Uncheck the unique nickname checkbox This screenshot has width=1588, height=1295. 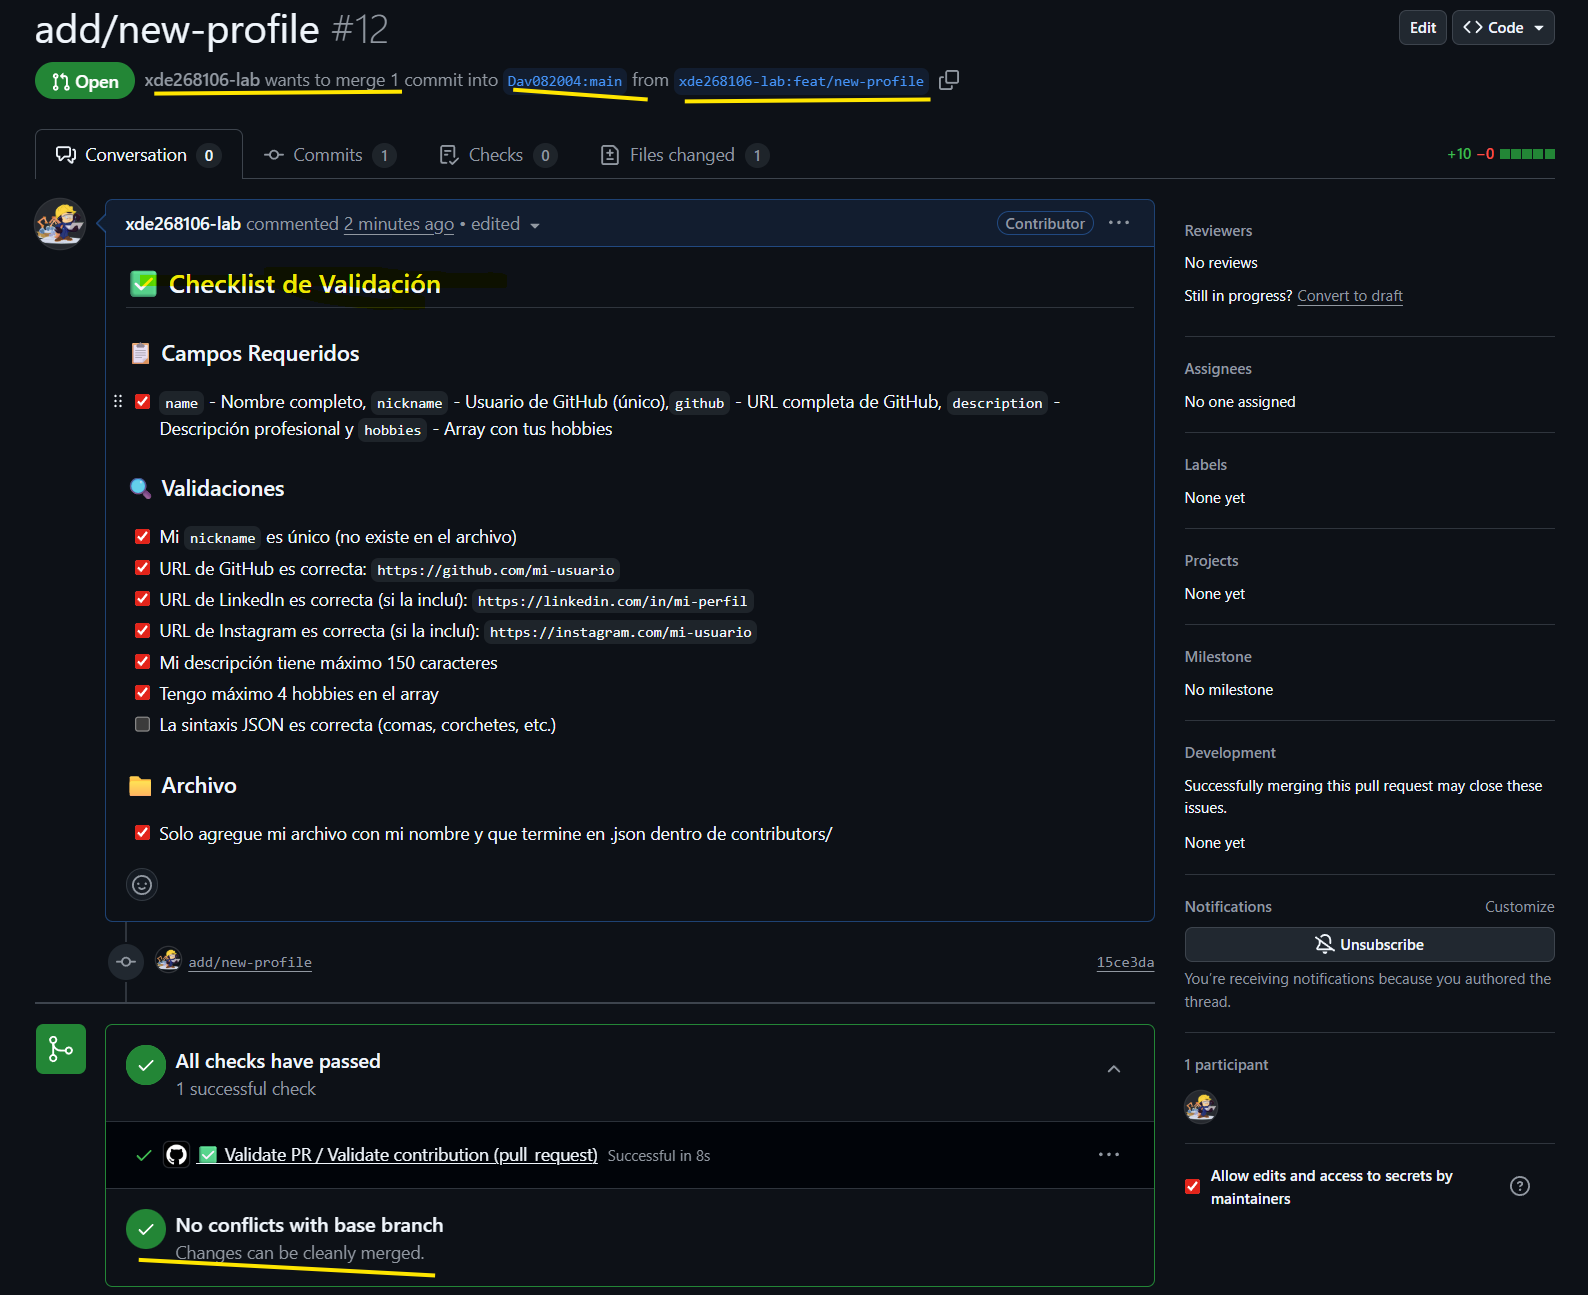143,537
